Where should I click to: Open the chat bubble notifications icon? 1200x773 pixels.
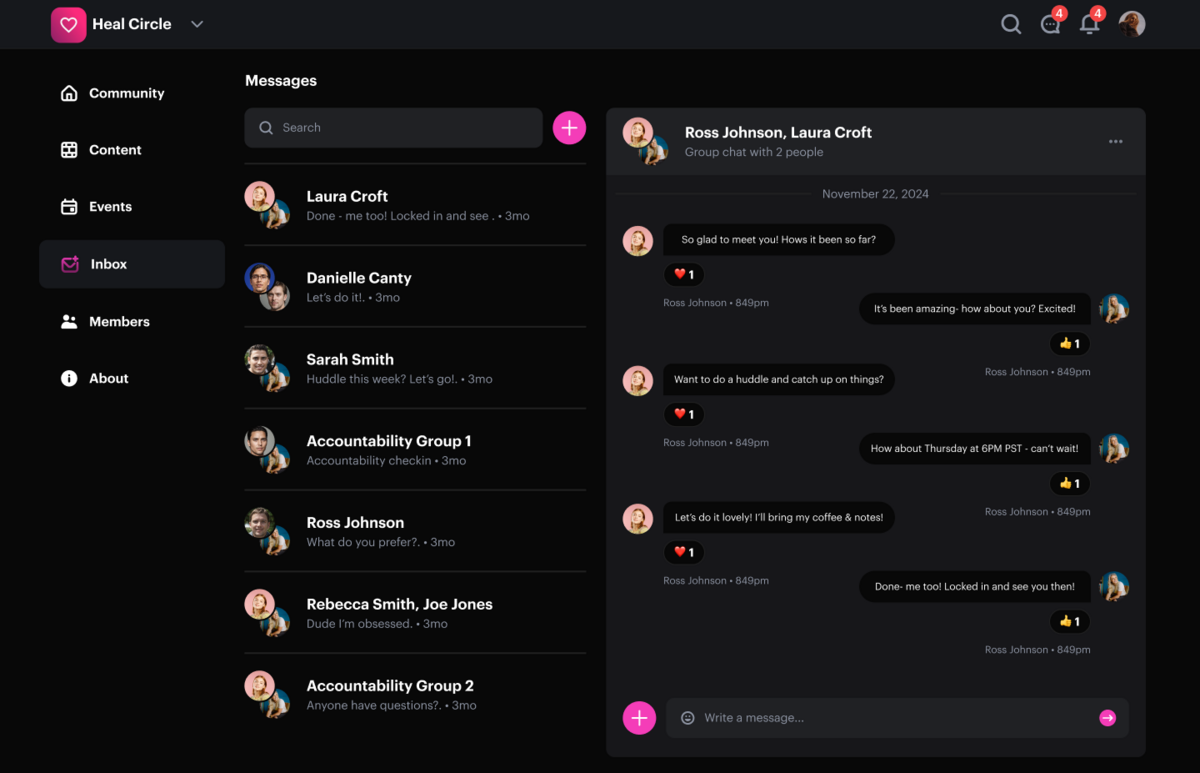(x=1050, y=24)
